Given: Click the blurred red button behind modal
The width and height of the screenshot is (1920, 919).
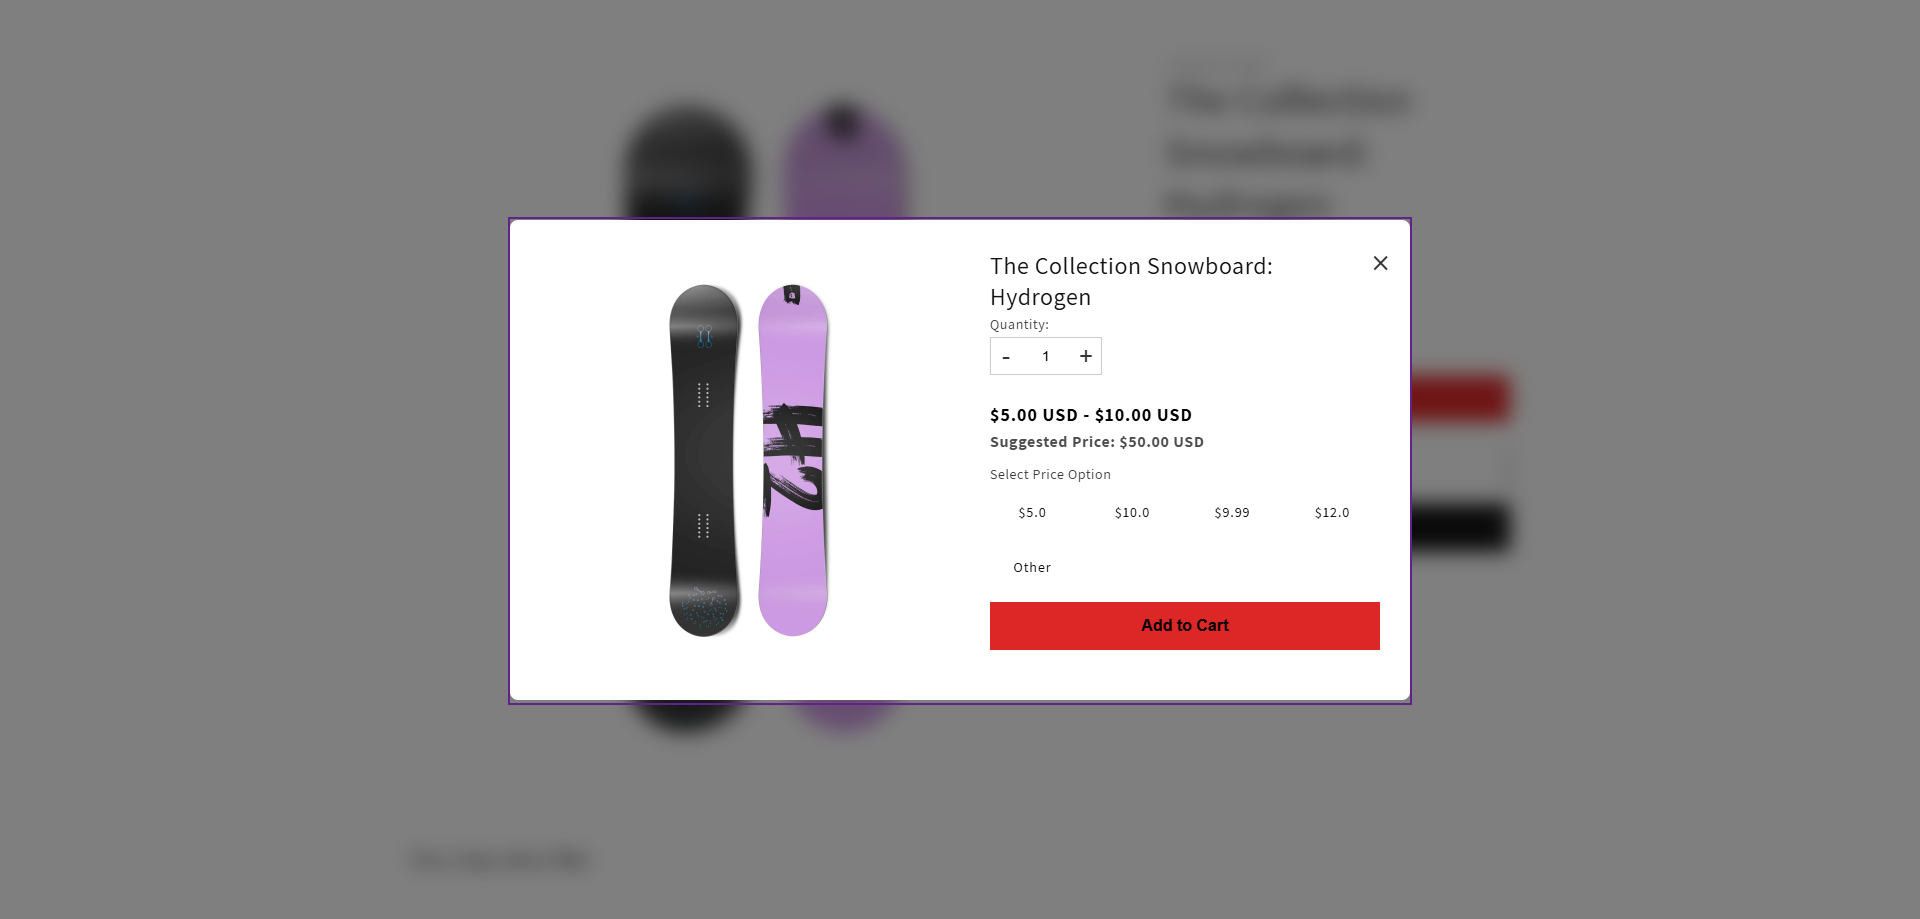Looking at the screenshot, I should 1459,399.
